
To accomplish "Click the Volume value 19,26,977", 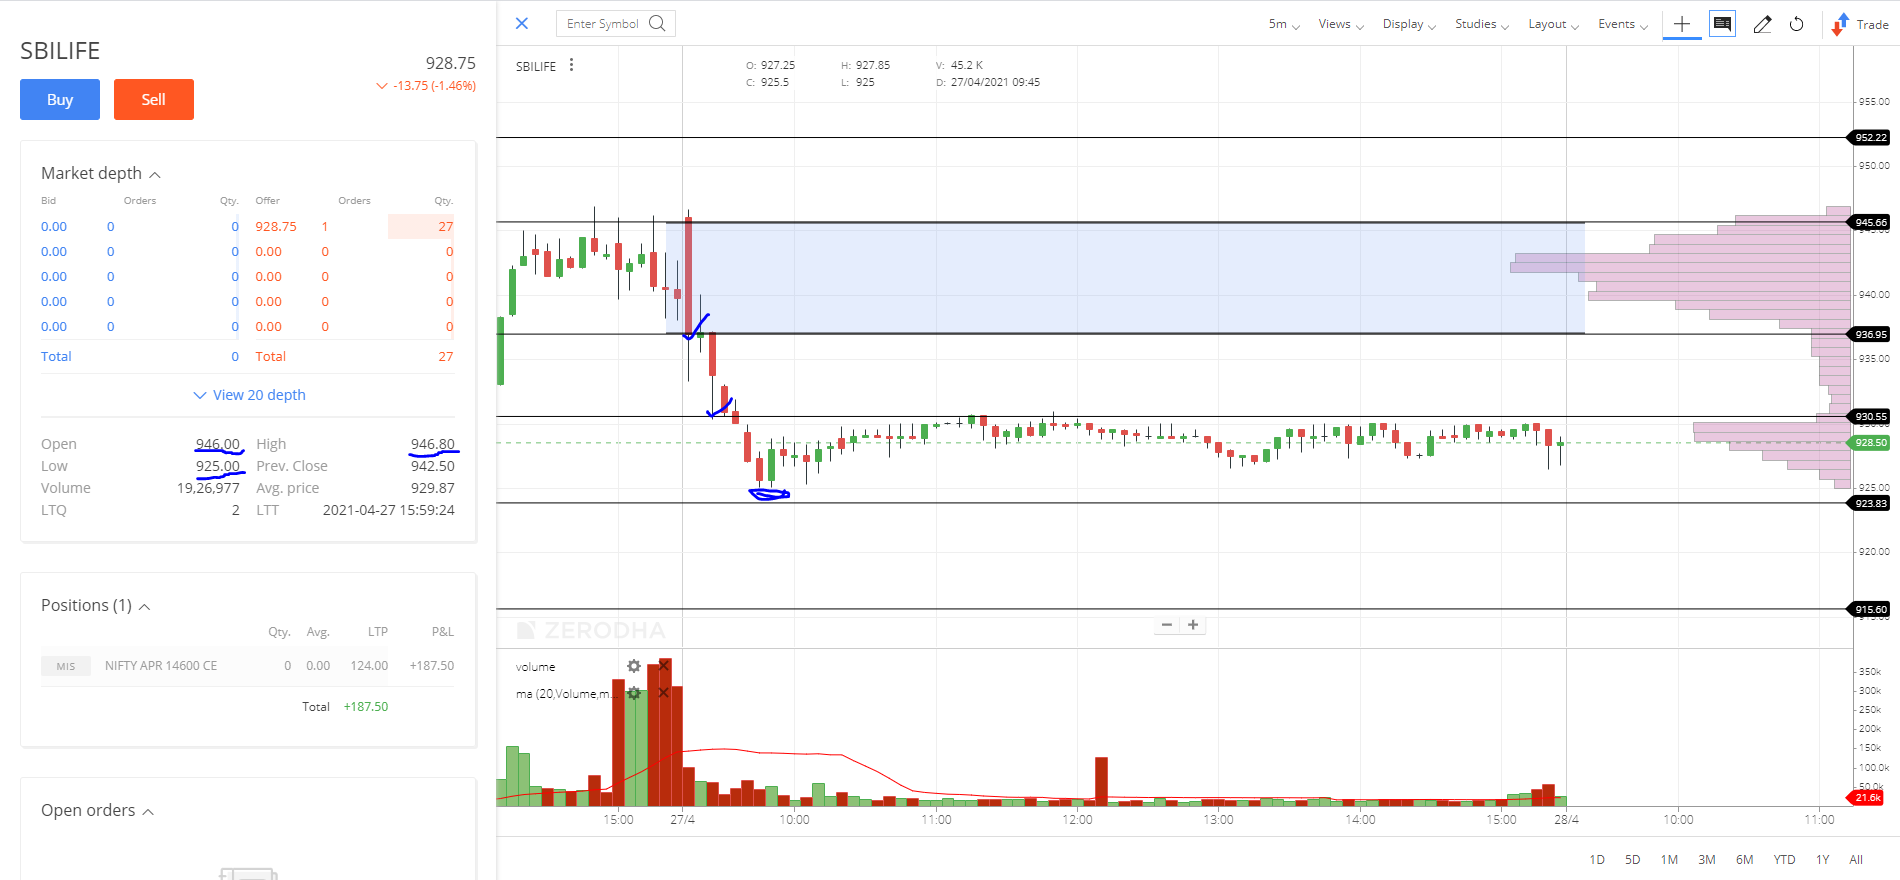I will (x=208, y=488).
